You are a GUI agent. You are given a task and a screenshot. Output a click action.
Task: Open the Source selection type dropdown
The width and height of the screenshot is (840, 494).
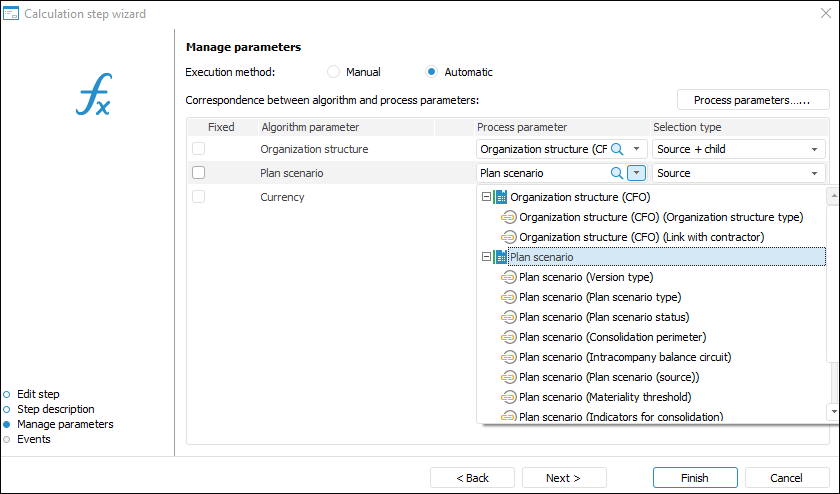[816, 173]
